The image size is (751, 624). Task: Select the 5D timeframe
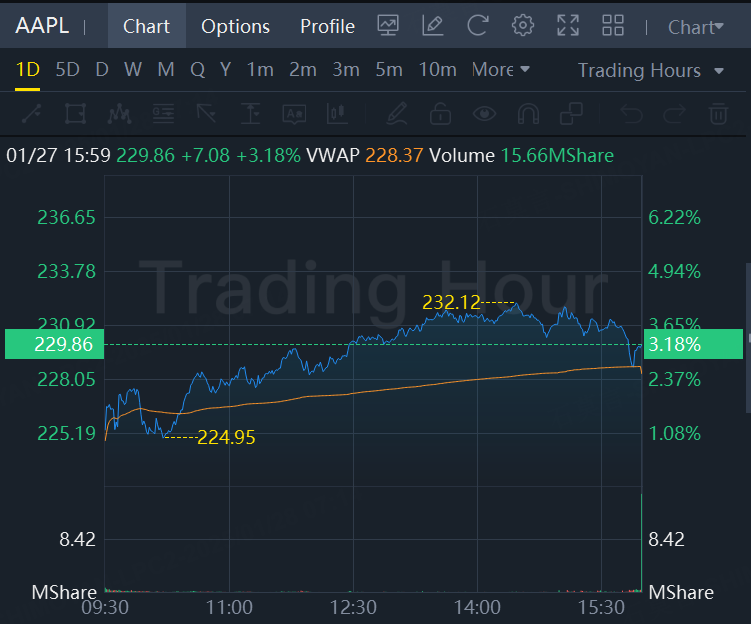coord(67,70)
